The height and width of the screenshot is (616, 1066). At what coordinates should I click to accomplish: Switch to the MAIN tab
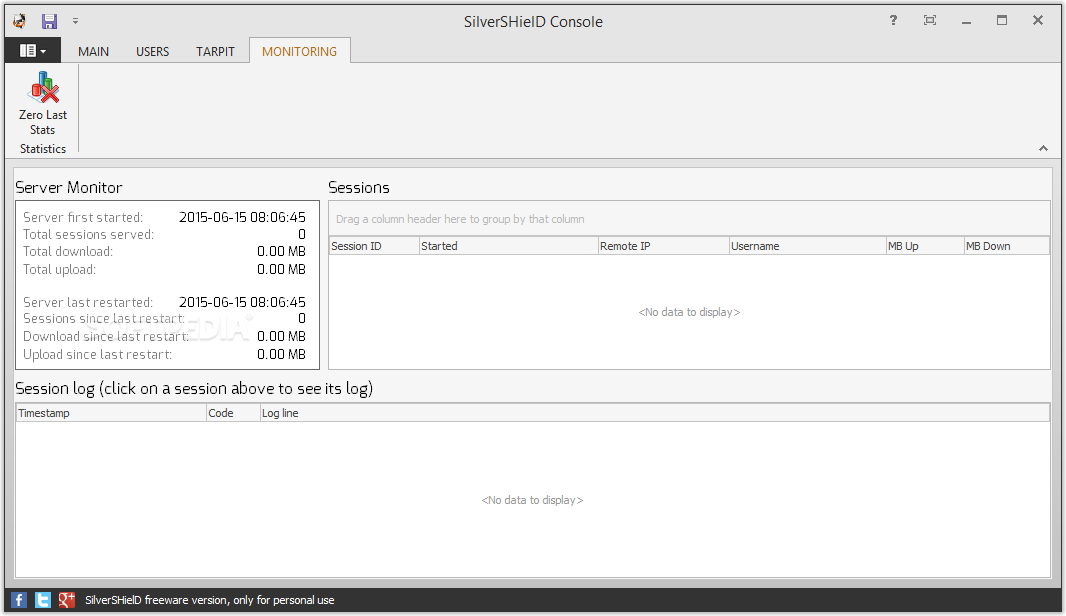(x=93, y=52)
